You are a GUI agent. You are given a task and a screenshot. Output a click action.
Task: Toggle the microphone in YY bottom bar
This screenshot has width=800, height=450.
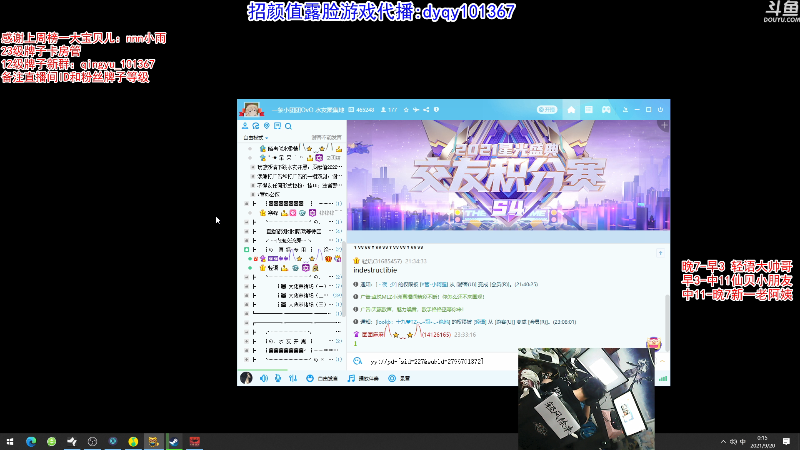(x=278, y=378)
